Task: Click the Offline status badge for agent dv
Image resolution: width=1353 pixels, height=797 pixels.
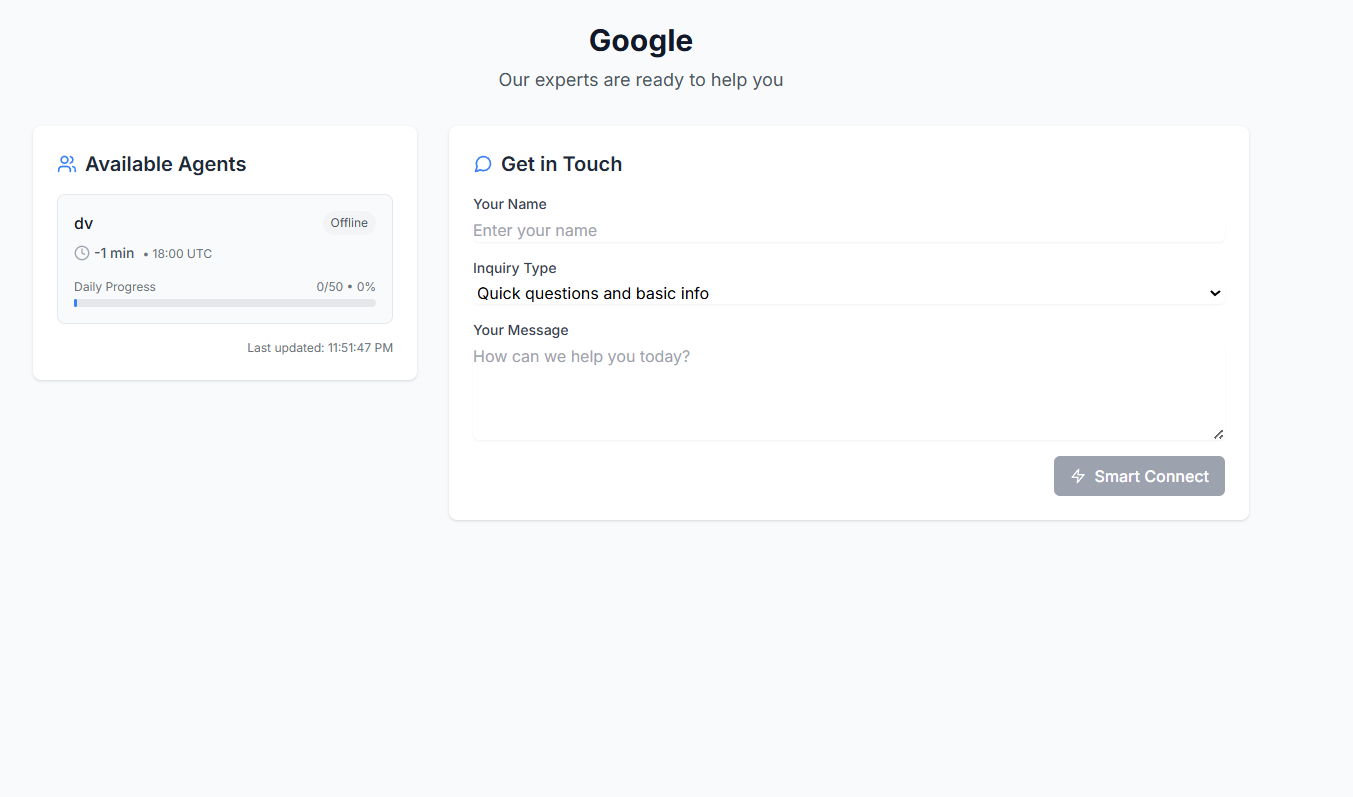Action: [x=348, y=222]
